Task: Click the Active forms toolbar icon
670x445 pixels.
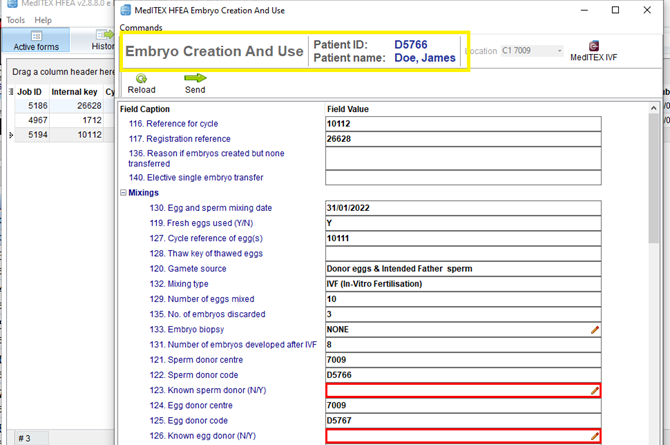Action: 36,35
